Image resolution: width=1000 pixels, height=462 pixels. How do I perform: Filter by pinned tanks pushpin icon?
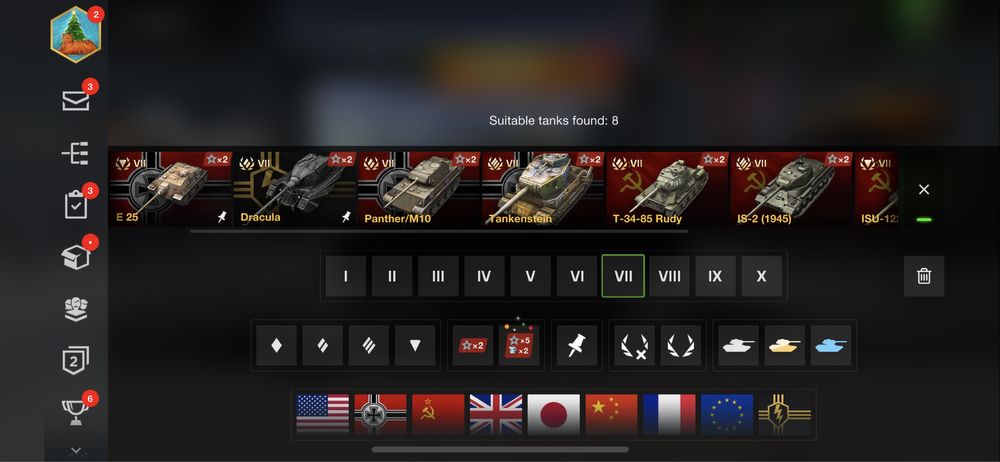(x=577, y=345)
